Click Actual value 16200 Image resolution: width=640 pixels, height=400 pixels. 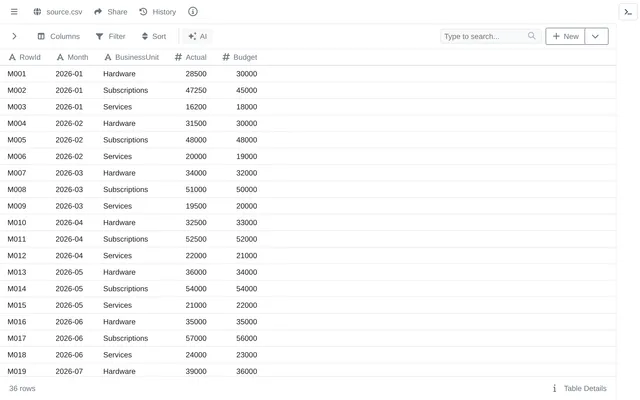(196, 107)
